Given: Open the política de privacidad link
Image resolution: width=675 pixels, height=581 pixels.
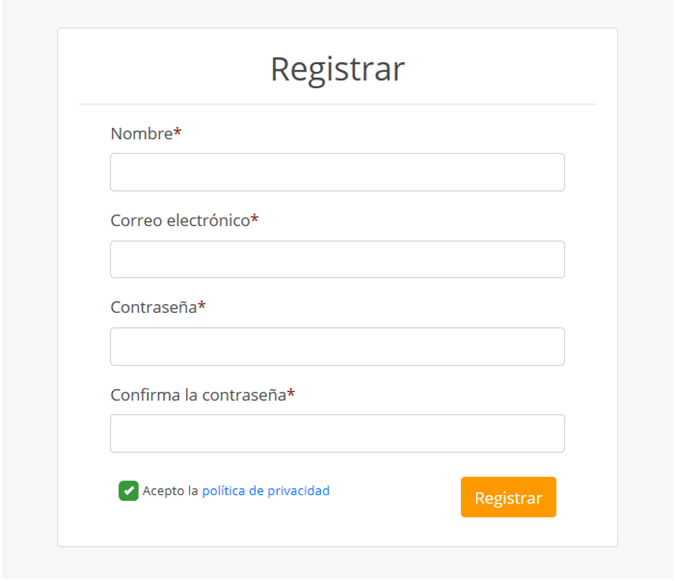Looking at the screenshot, I should [266, 491].
